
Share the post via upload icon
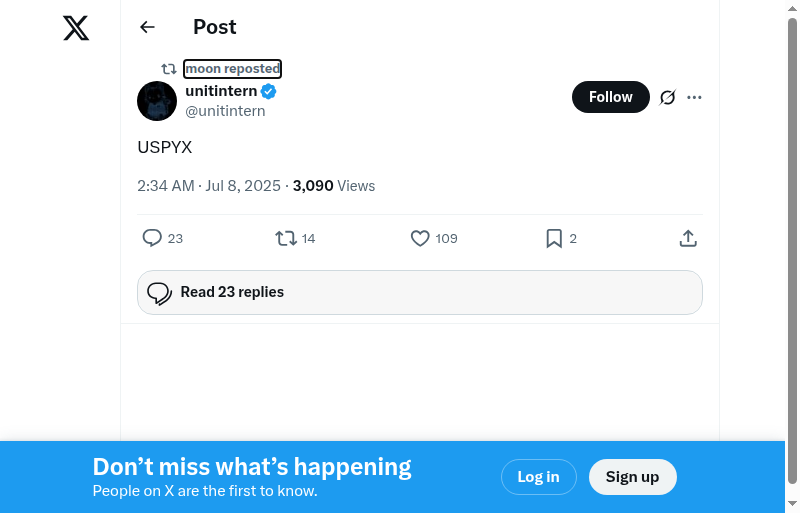(x=688, y=238)
